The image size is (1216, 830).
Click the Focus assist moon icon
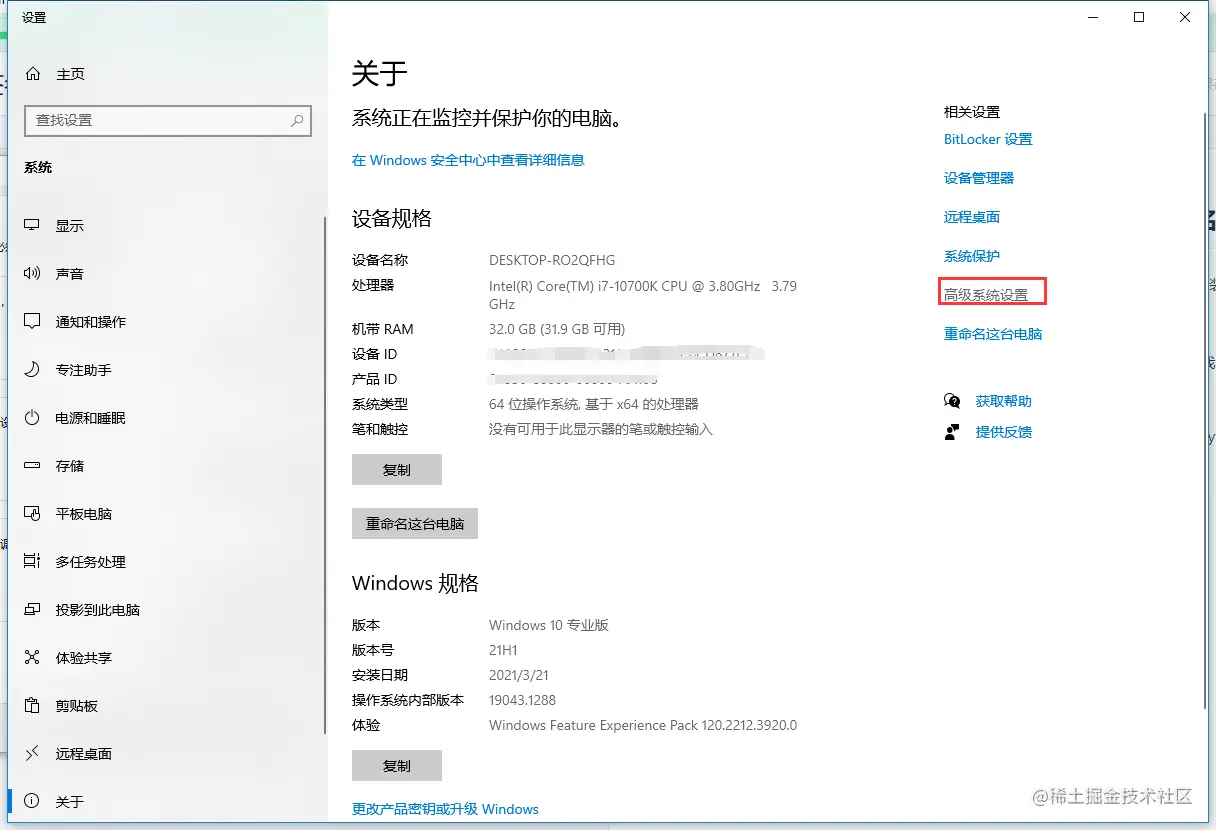coord(33,370)
